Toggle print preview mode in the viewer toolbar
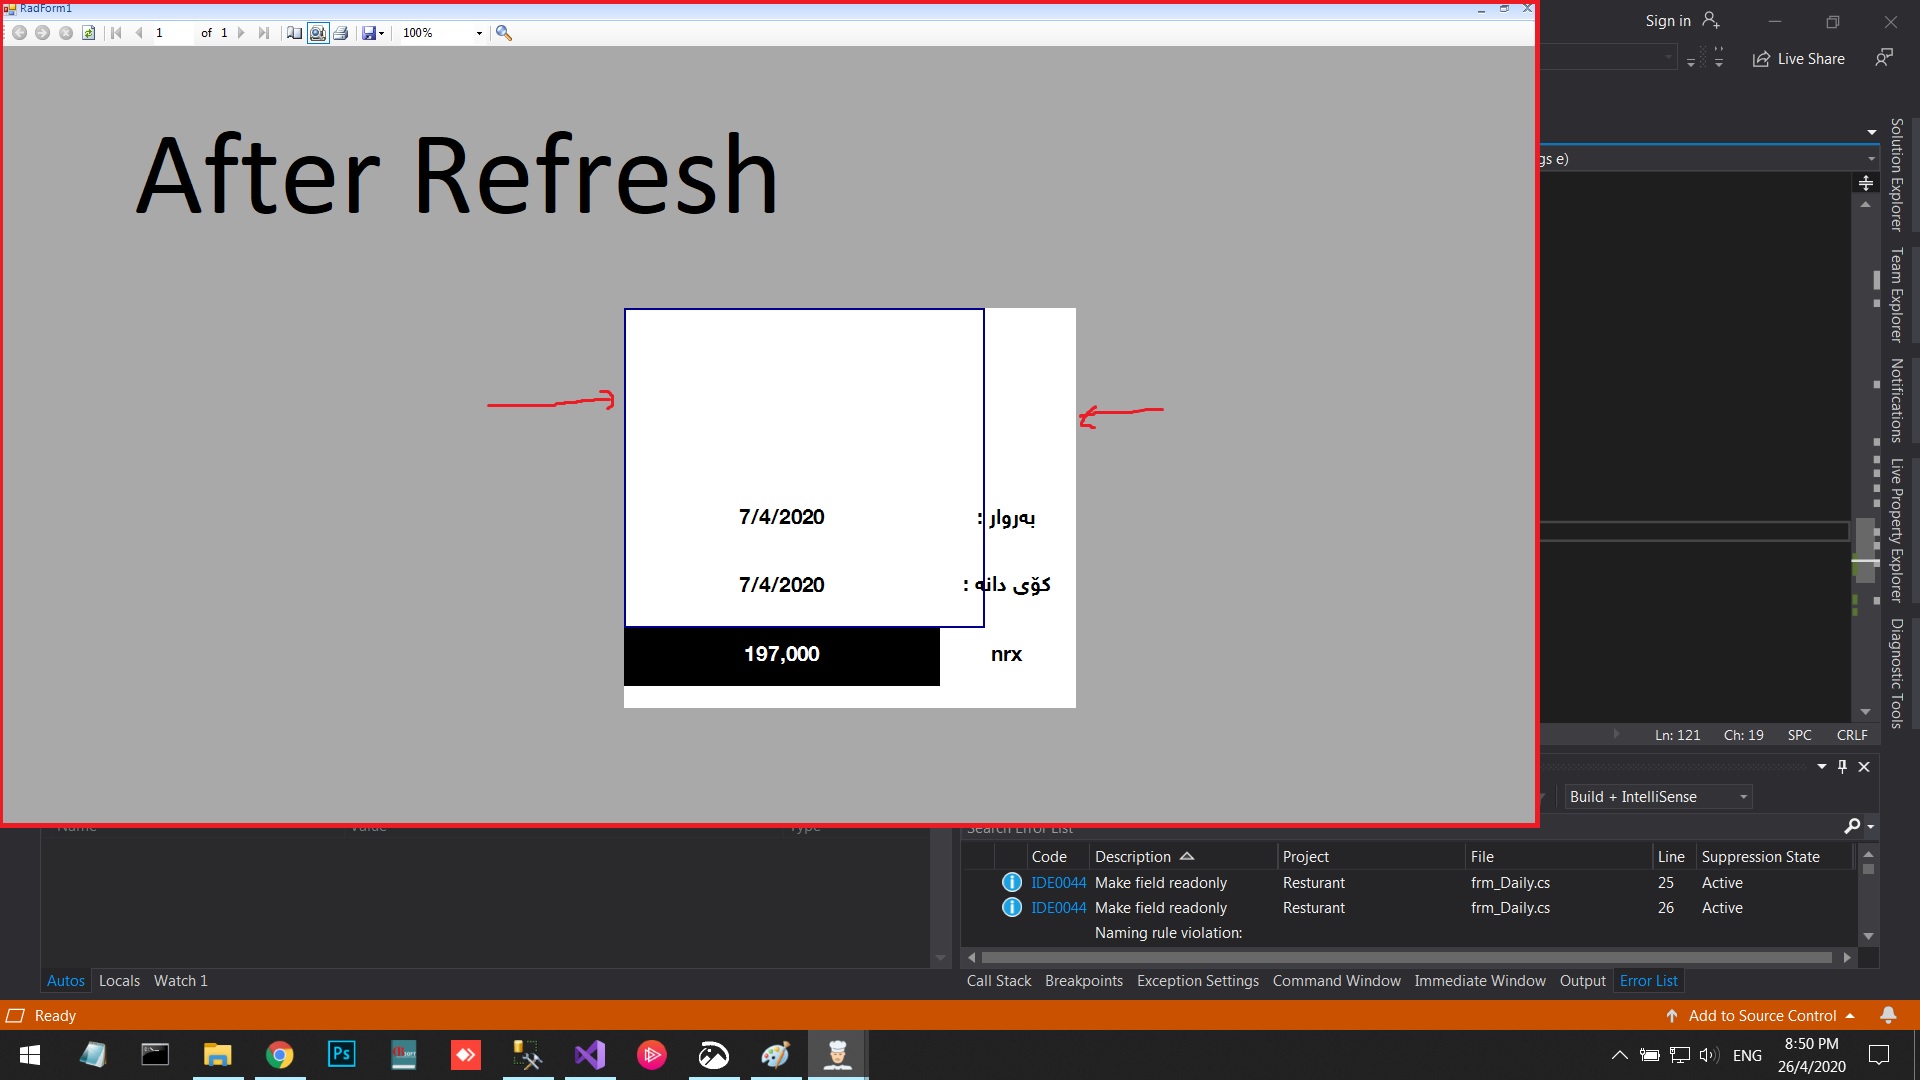Screen dimensions: 1920x1080 click(318, 33)
